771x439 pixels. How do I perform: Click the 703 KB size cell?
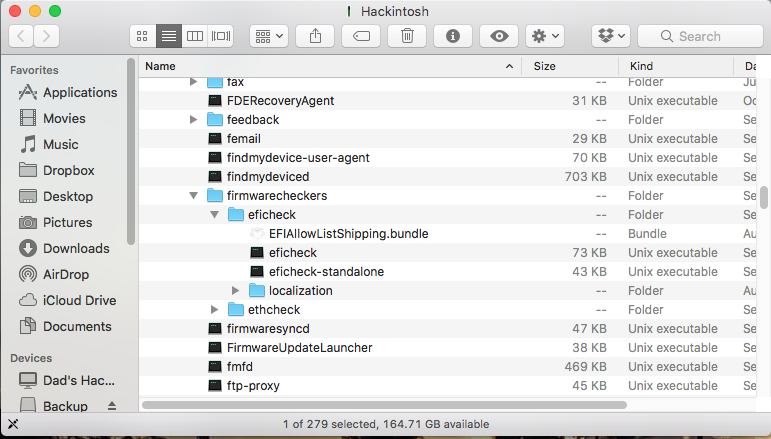click(x=585, y=176)
